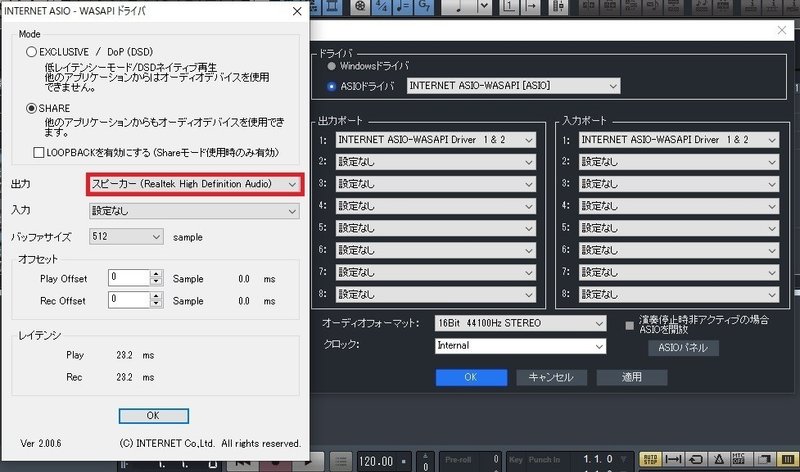
Task: Open input port 3 設定なし dropdown
Action: (x=679, y=184)
